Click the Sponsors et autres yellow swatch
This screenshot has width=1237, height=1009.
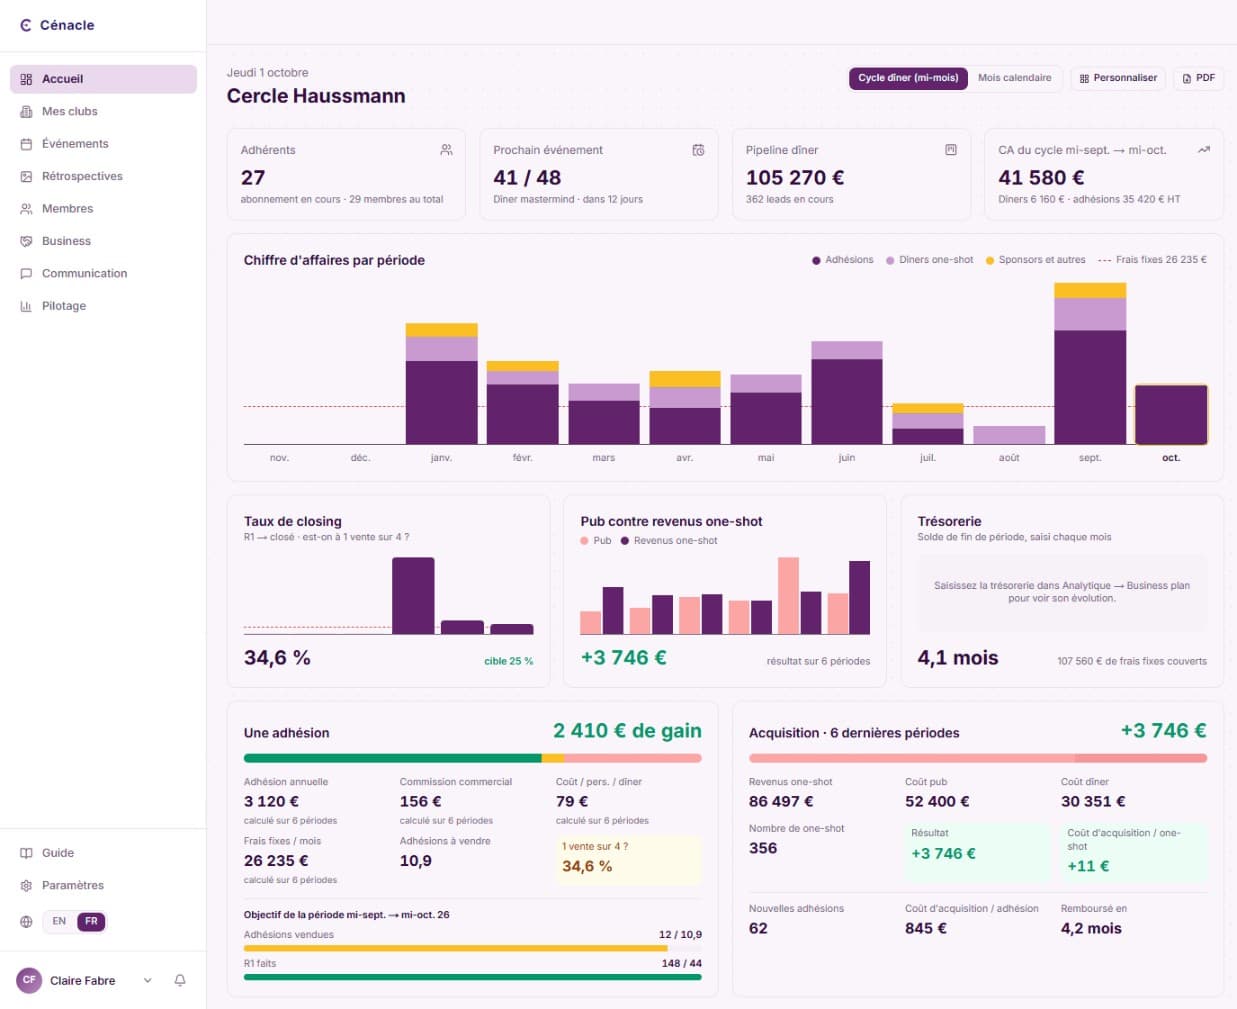pyautogui.click(x=990, y=261)
